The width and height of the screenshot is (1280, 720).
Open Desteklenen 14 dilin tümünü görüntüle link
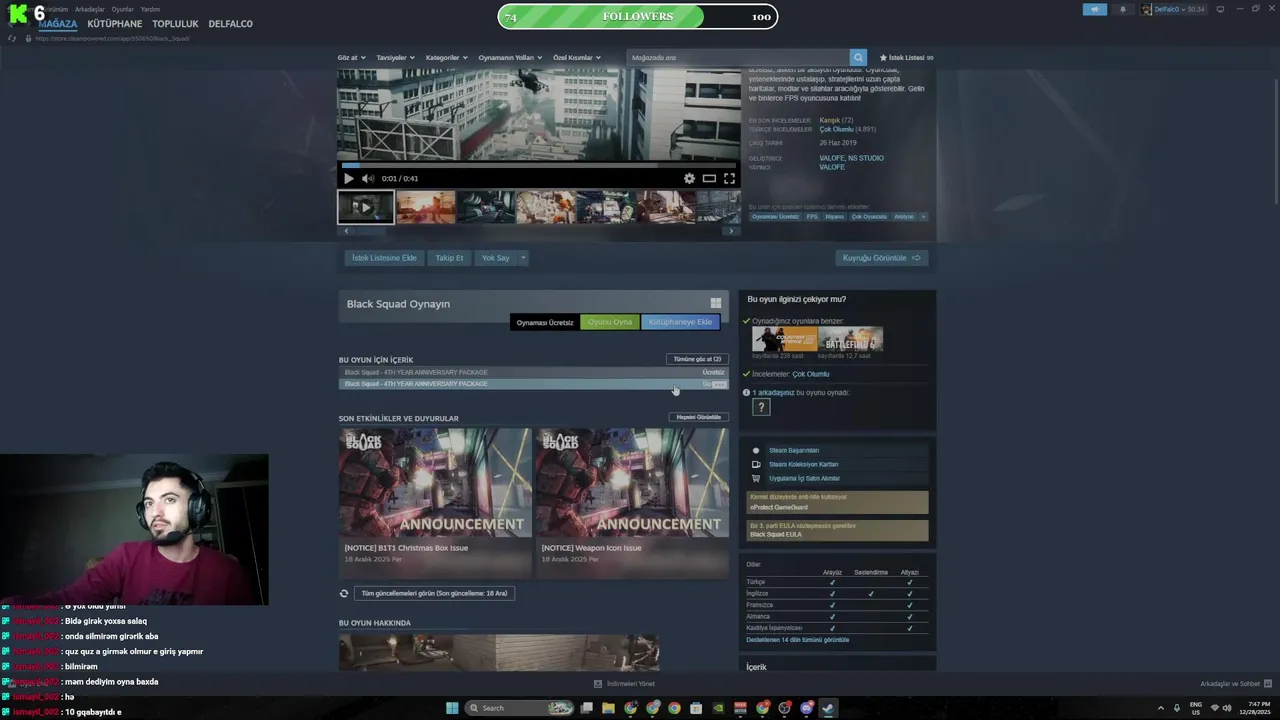(x=798, y=640)
